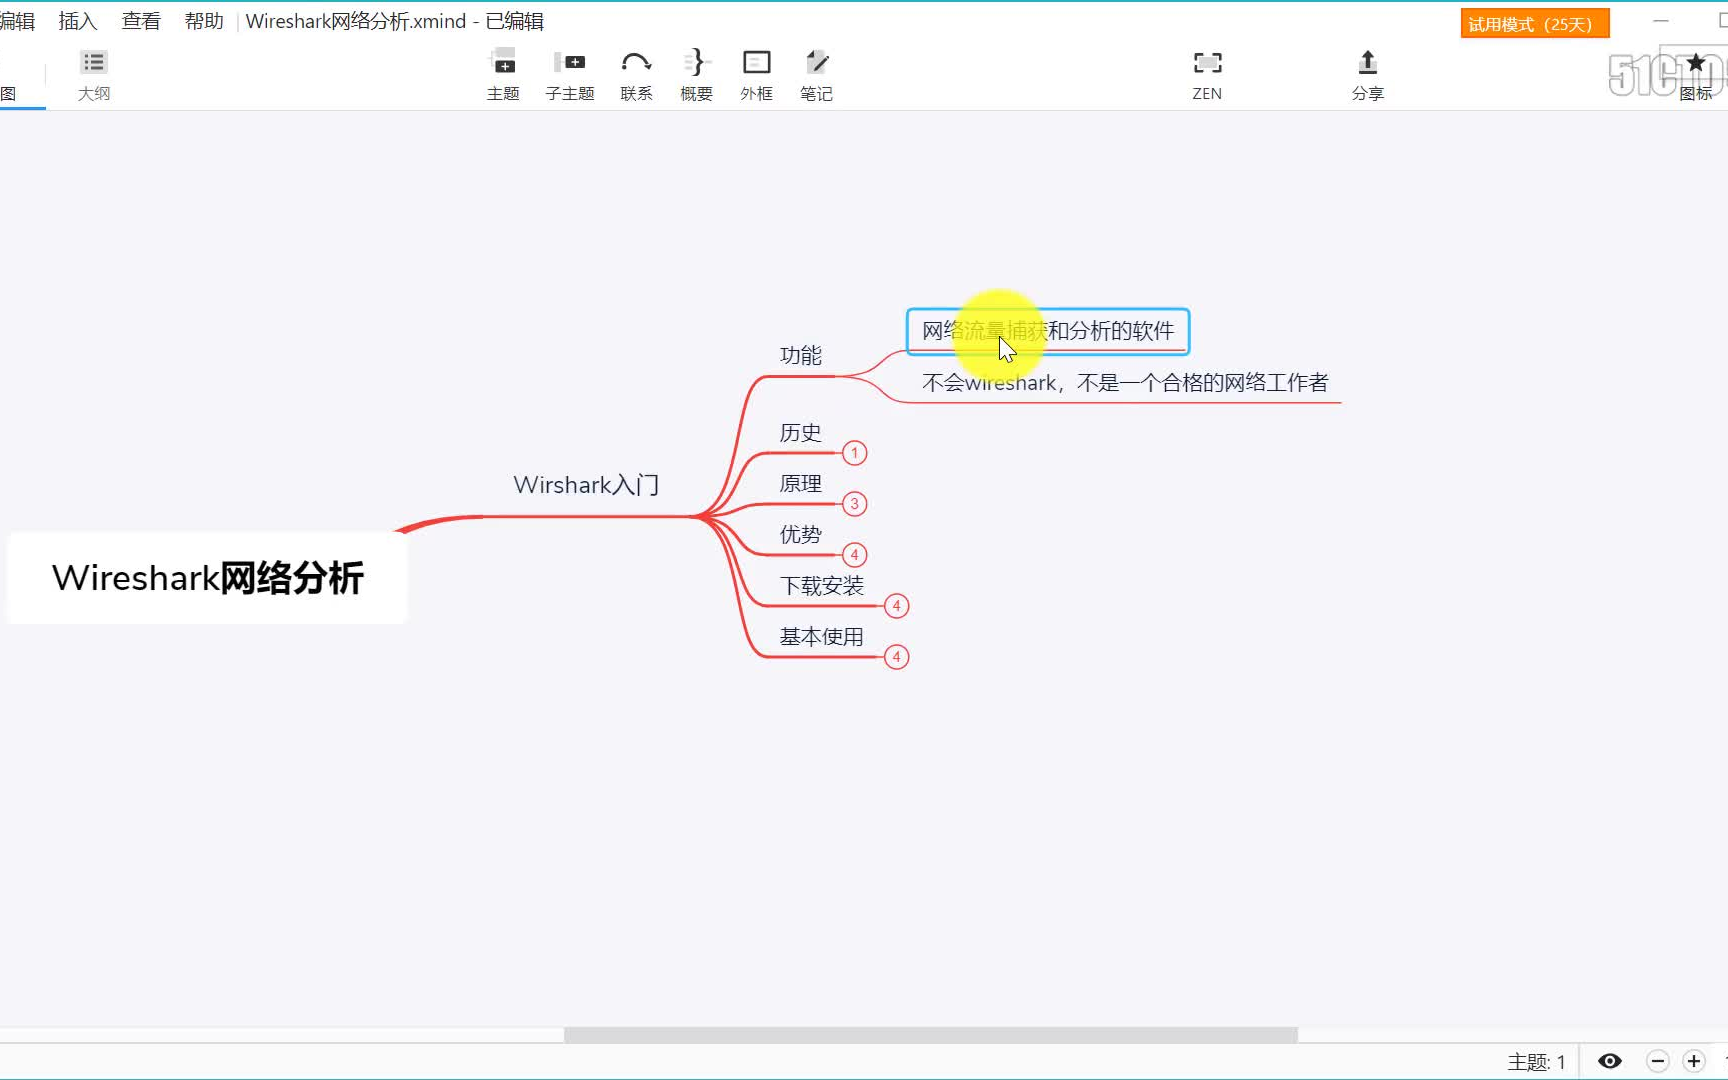Open the 帮助 menu
1728x1080 pixels.
click(x=204, y=21)
